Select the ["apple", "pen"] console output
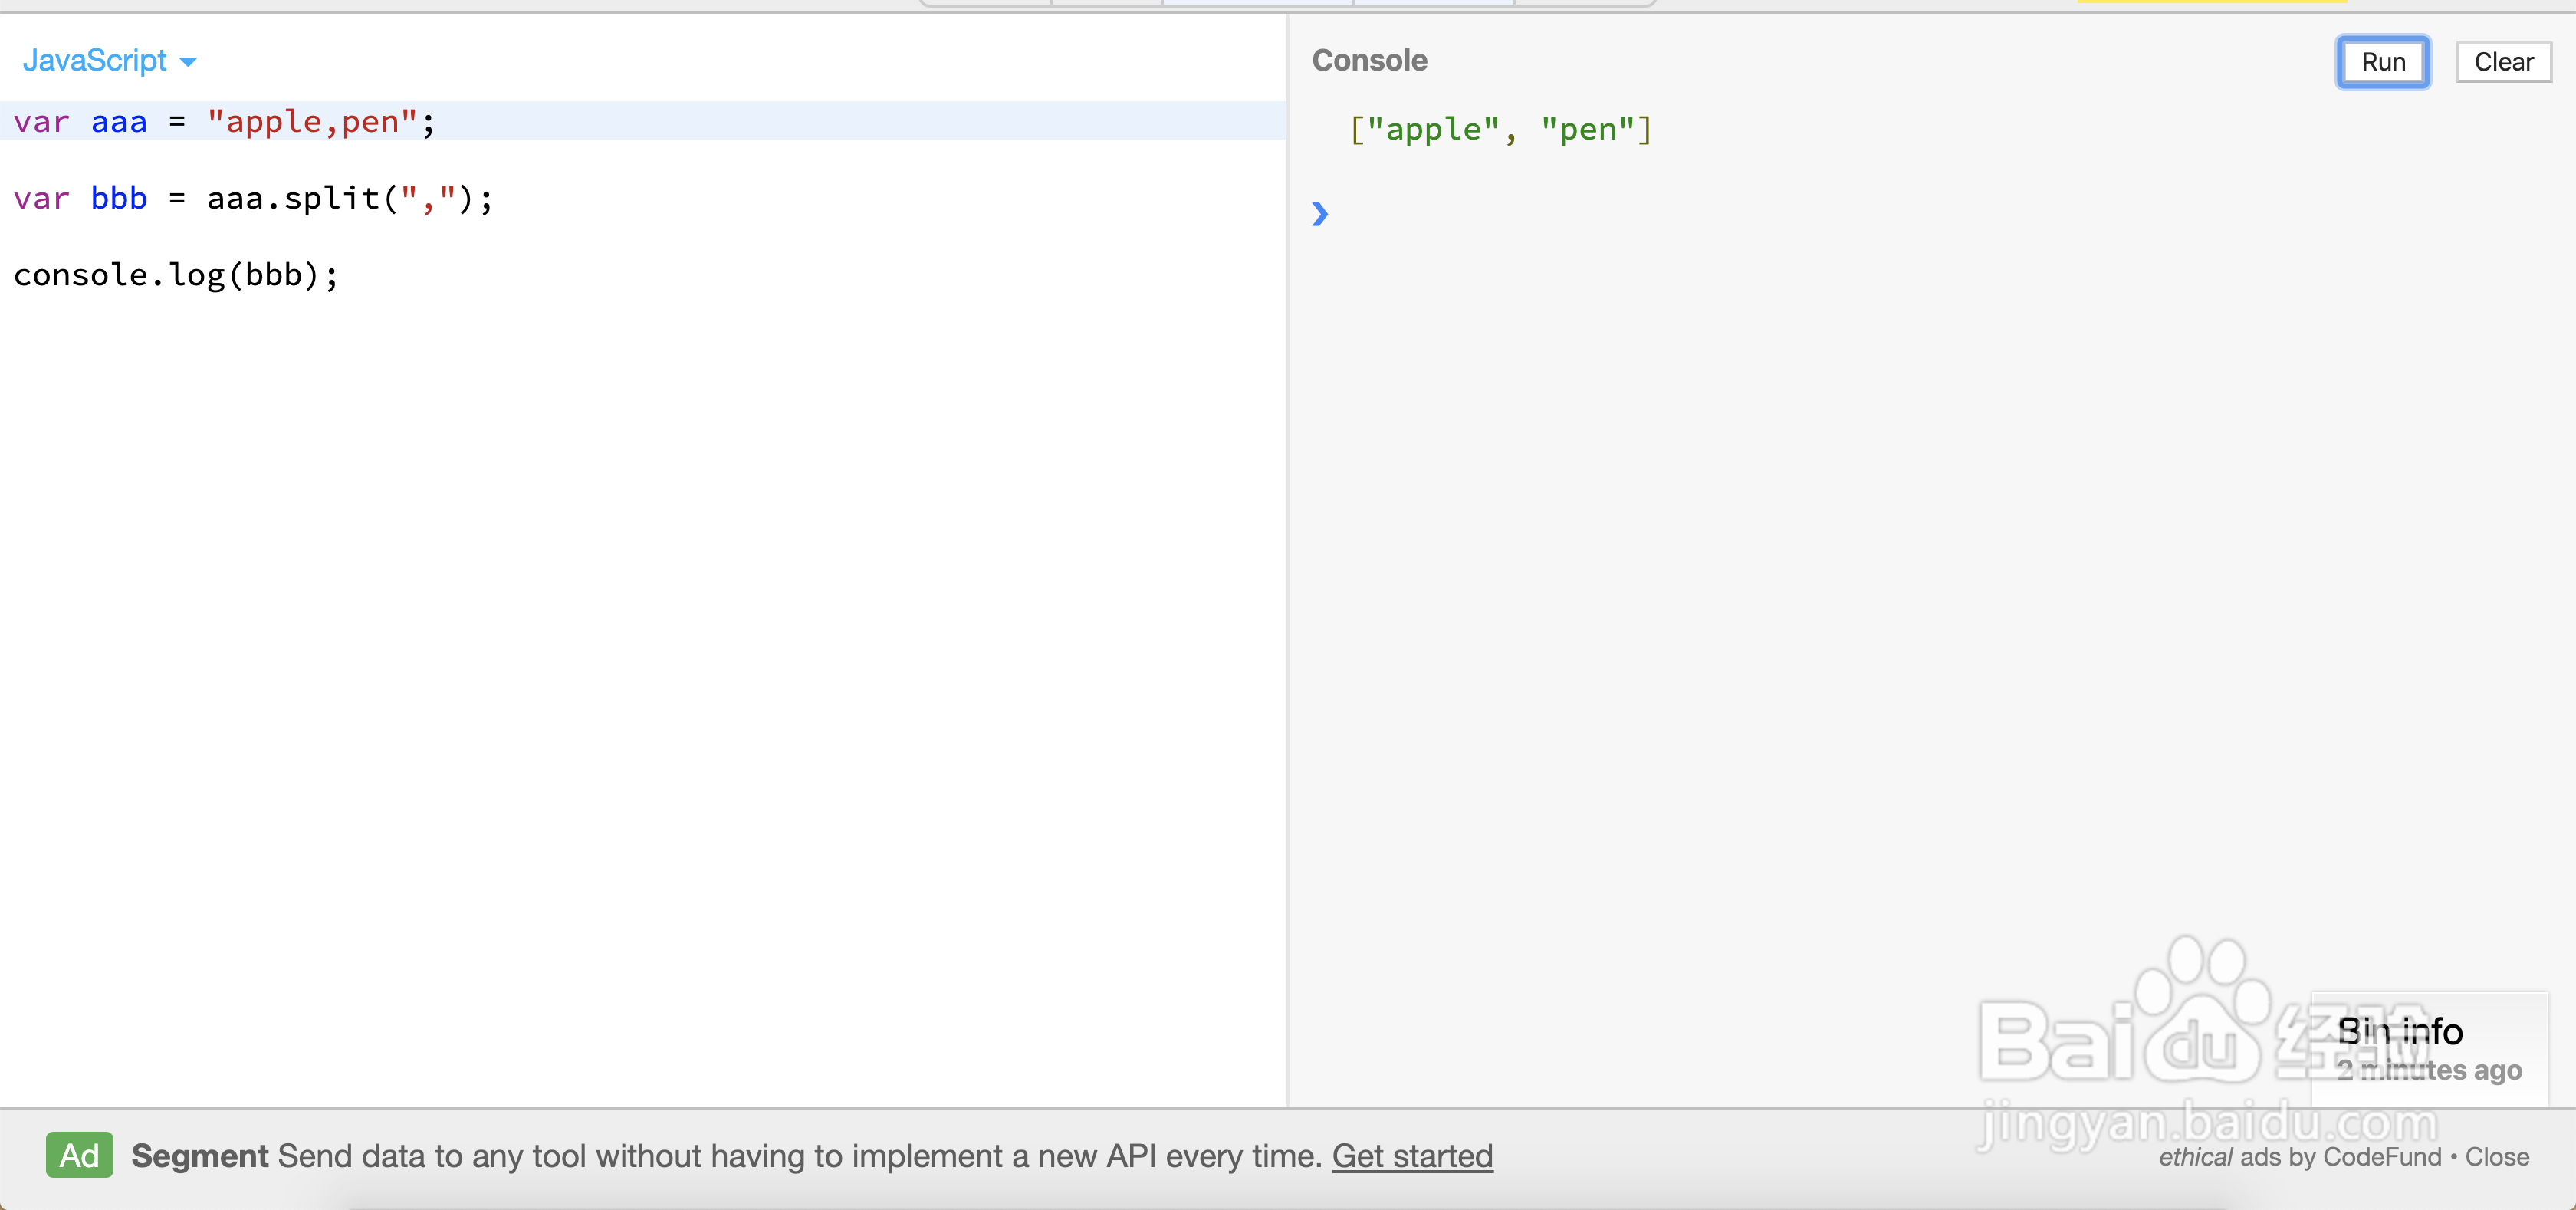The image size is (2576, 1210). (x=1500, y=130)
